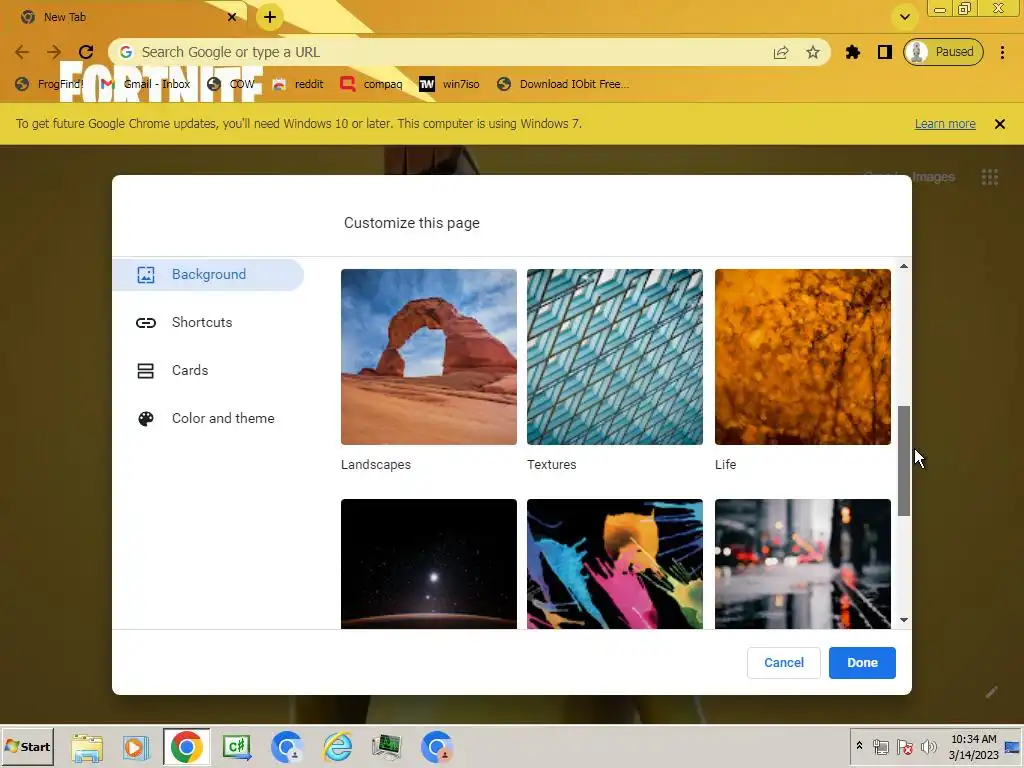Screen dimensions: 1024x768
Task: Open the win7iso bookmark
Action: tap(449, 84)
